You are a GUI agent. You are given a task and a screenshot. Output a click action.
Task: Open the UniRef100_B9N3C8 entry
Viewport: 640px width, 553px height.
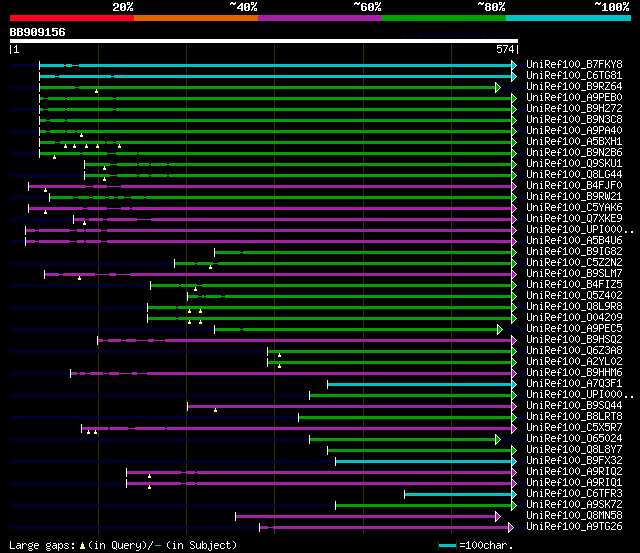click(x=574, y=120)
